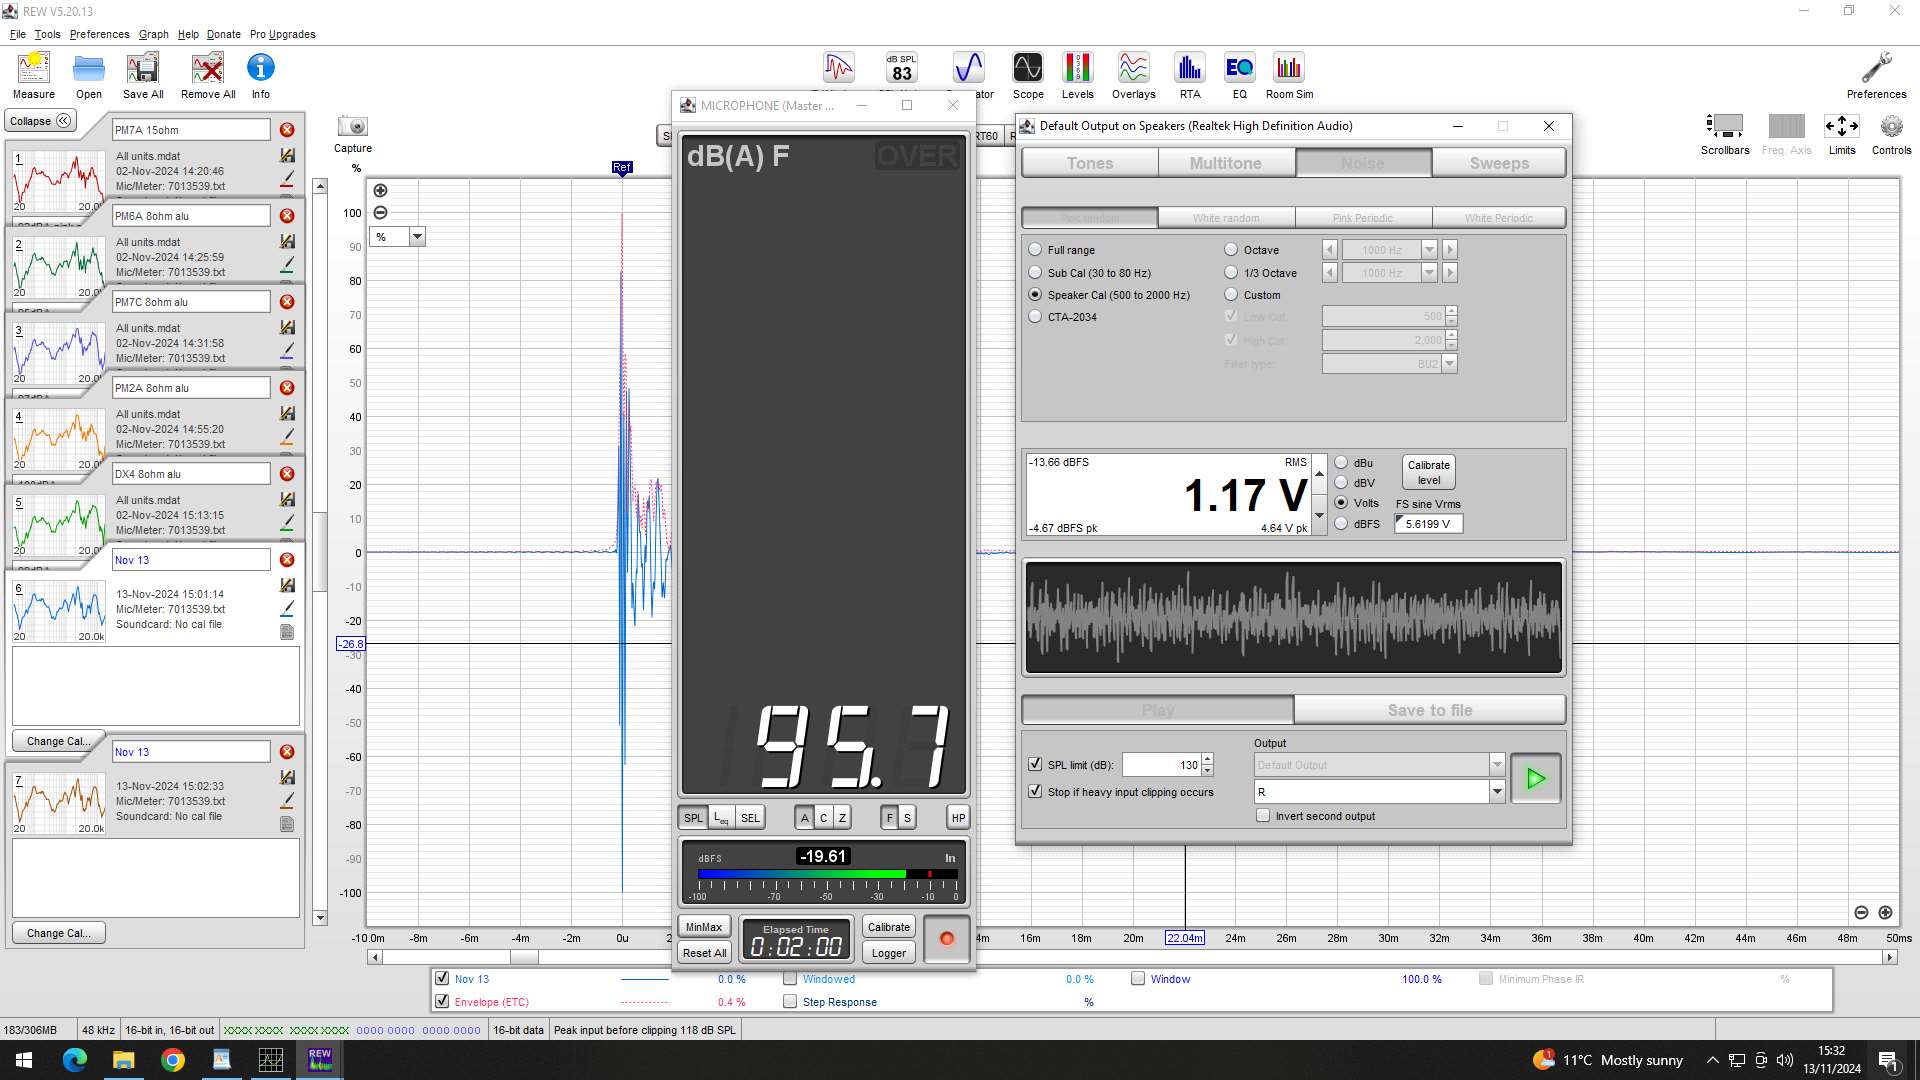Select the Speaker Cal (500 to 2000 Hz) option
1920x1080 pixels.
coord(1034,294)
